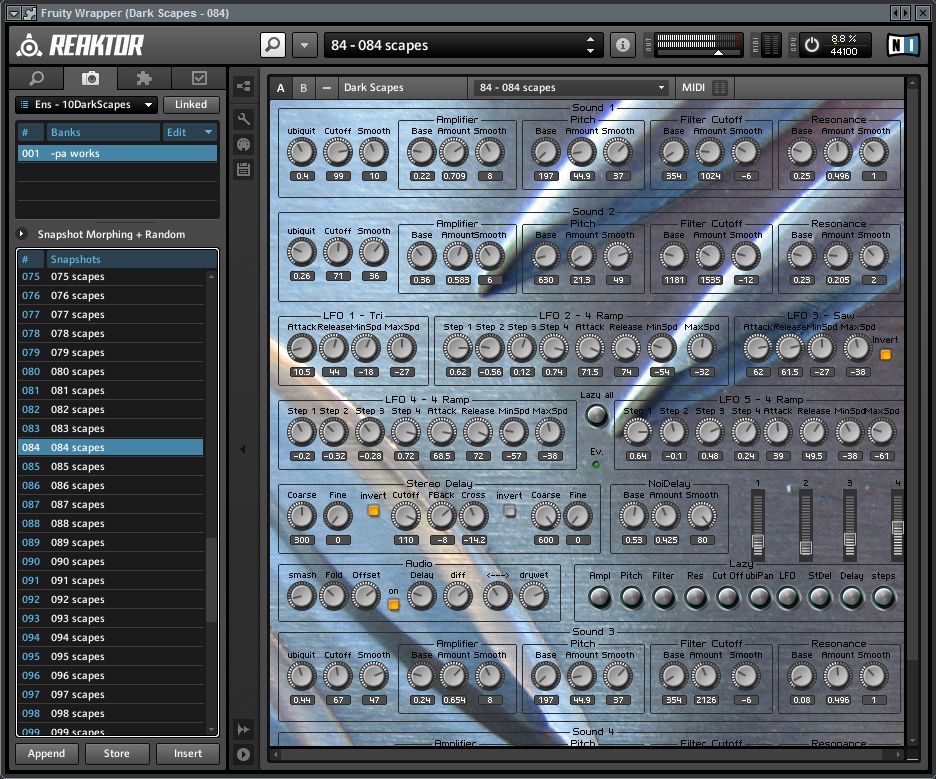Open the Banks Edit dropdown menu
Screen dimensions: 936x779
[190, 132]
